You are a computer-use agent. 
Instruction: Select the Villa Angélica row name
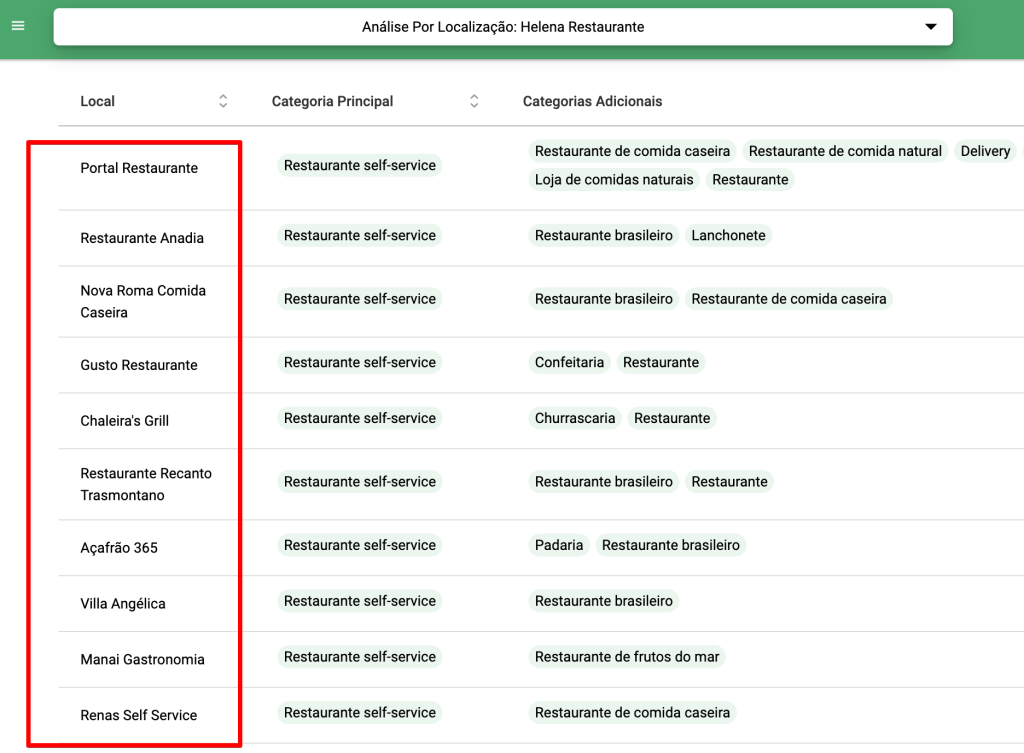tap(123, 603)
